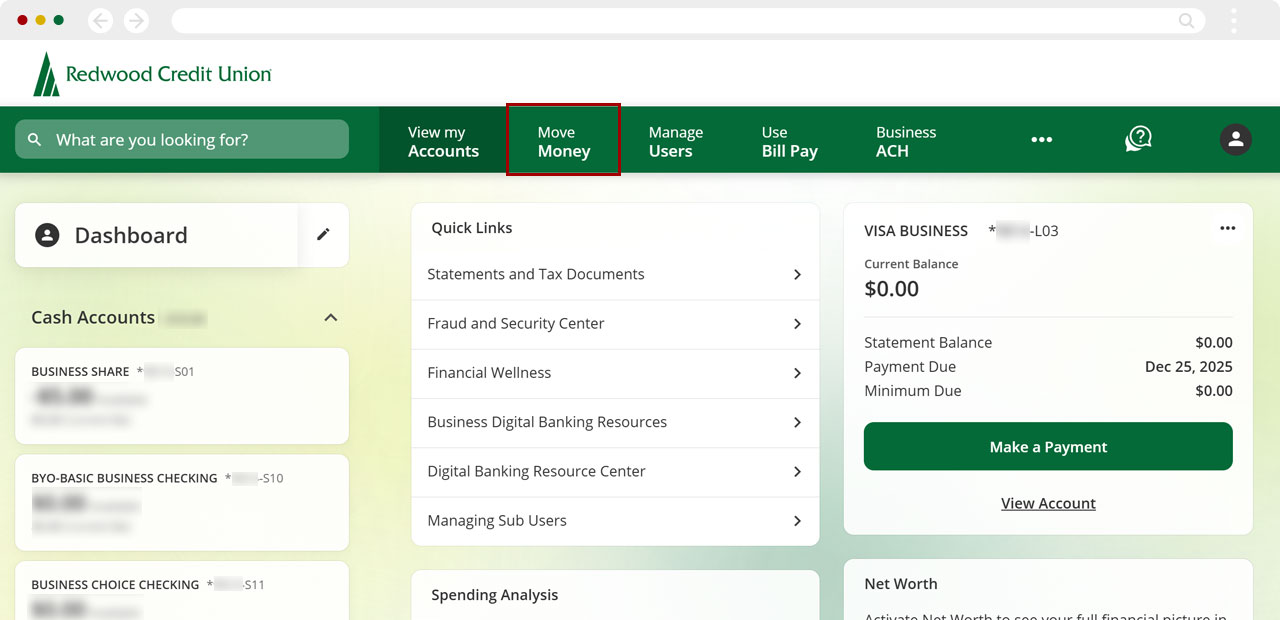The image size is (1280, 620).
Task: Click the browser forward arrow
Action: [136, 20]
